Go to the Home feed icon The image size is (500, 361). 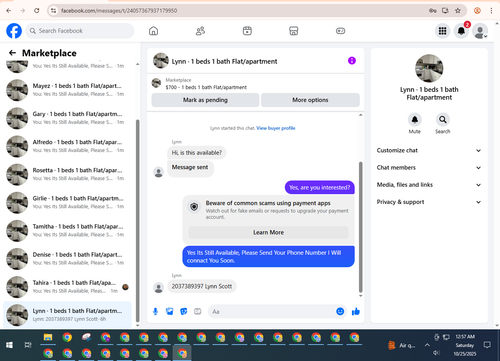153,31
